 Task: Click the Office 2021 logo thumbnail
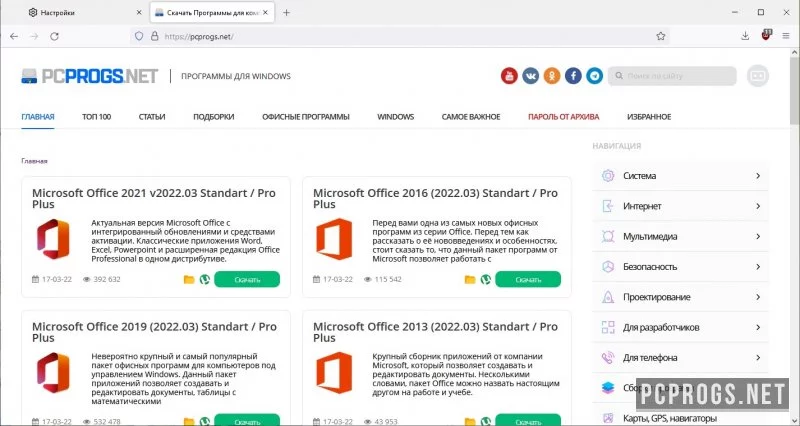tap(53, 239)
